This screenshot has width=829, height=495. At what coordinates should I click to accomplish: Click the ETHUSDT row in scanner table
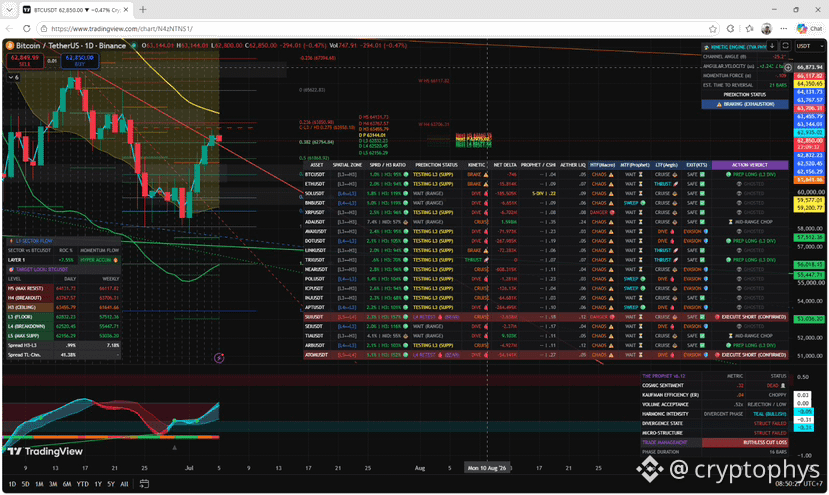pyautogui.click(x=546, y=184)
